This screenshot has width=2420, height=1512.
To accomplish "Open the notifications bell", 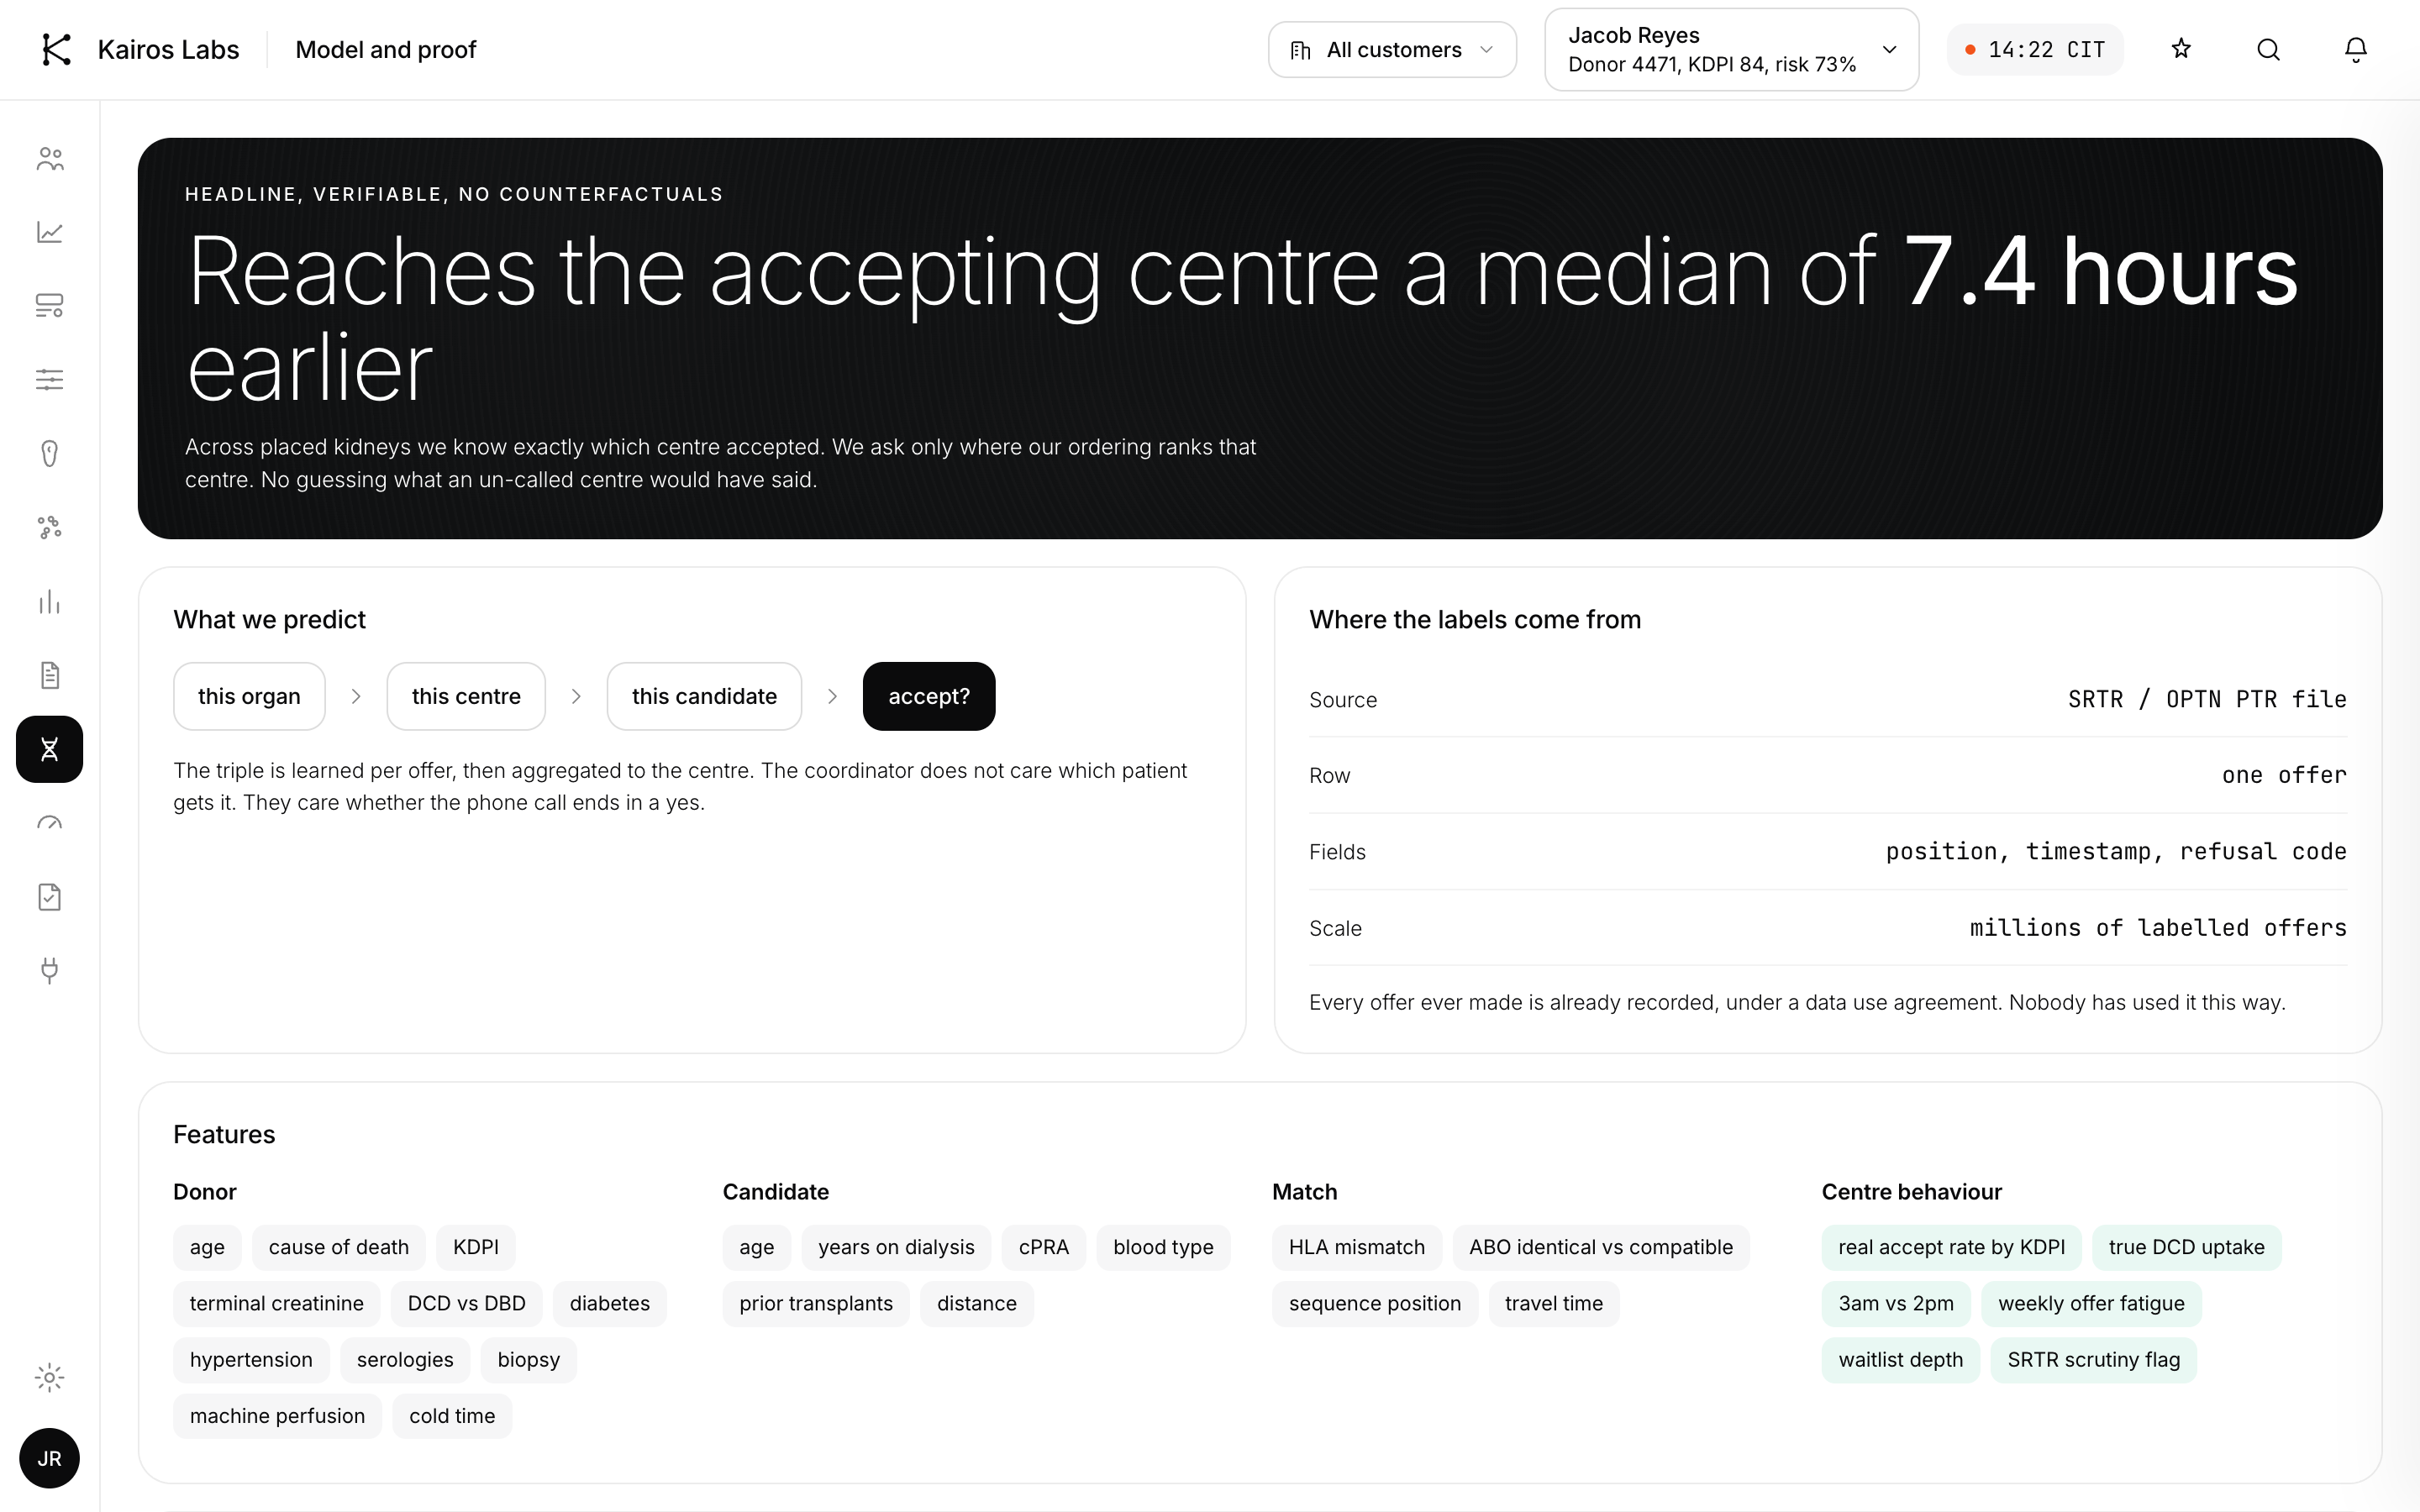I will pos(2355,49).
